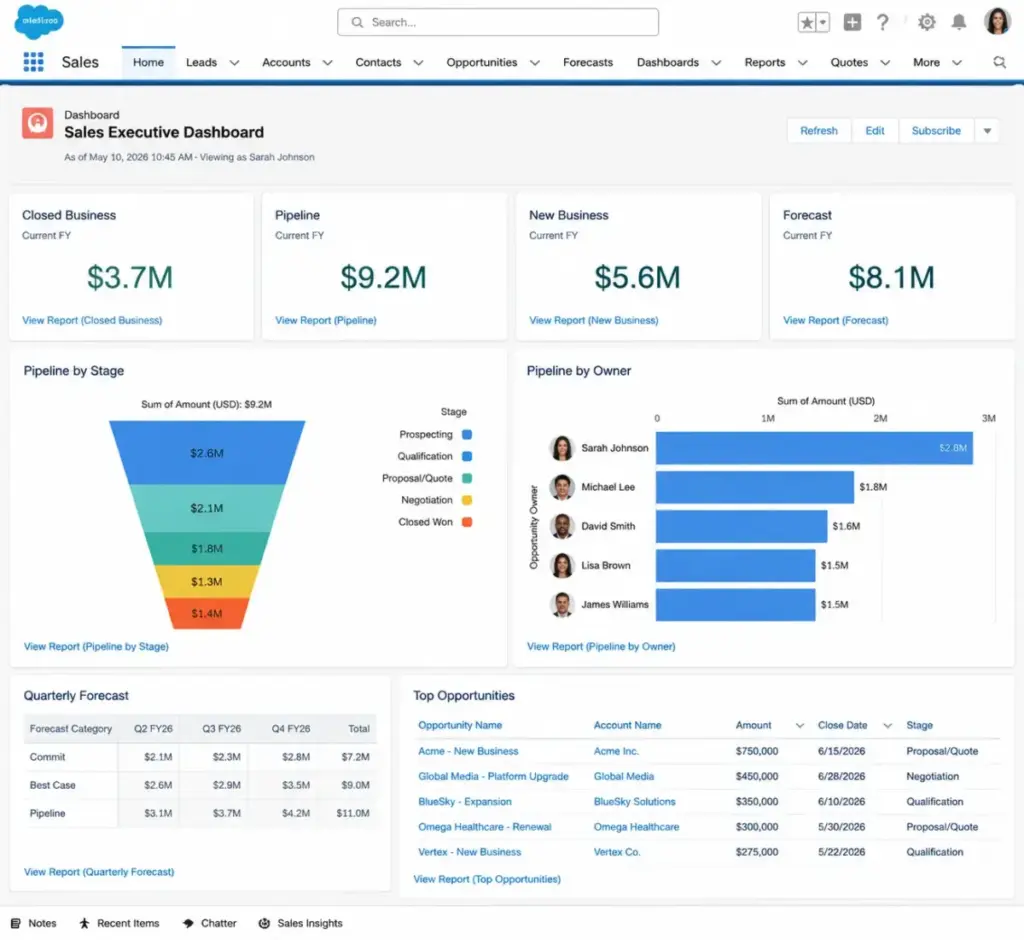This screenshot has width=1024, height=940.
Task: Open the Forecasts tab
Action: click(x=588, y=63)
